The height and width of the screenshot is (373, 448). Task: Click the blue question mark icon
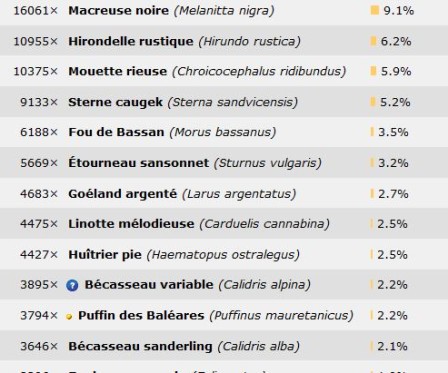pos(72,285)
